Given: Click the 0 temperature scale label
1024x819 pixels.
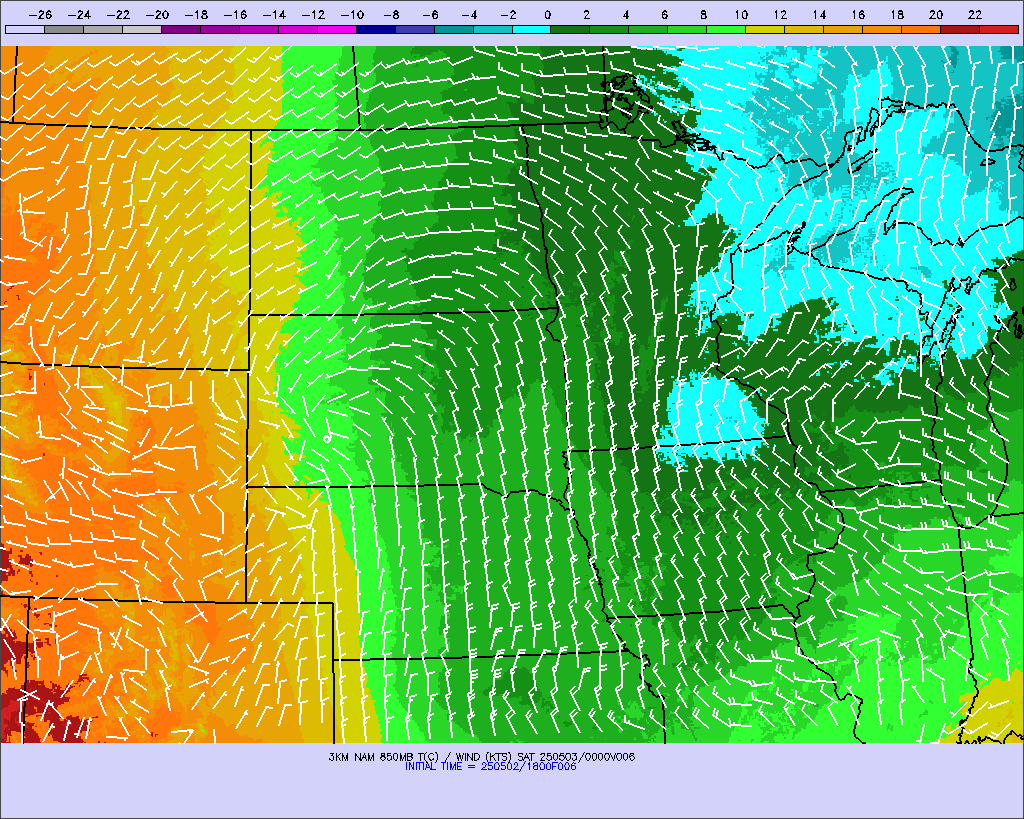Looking at the screenshot, I should (547, 14).
